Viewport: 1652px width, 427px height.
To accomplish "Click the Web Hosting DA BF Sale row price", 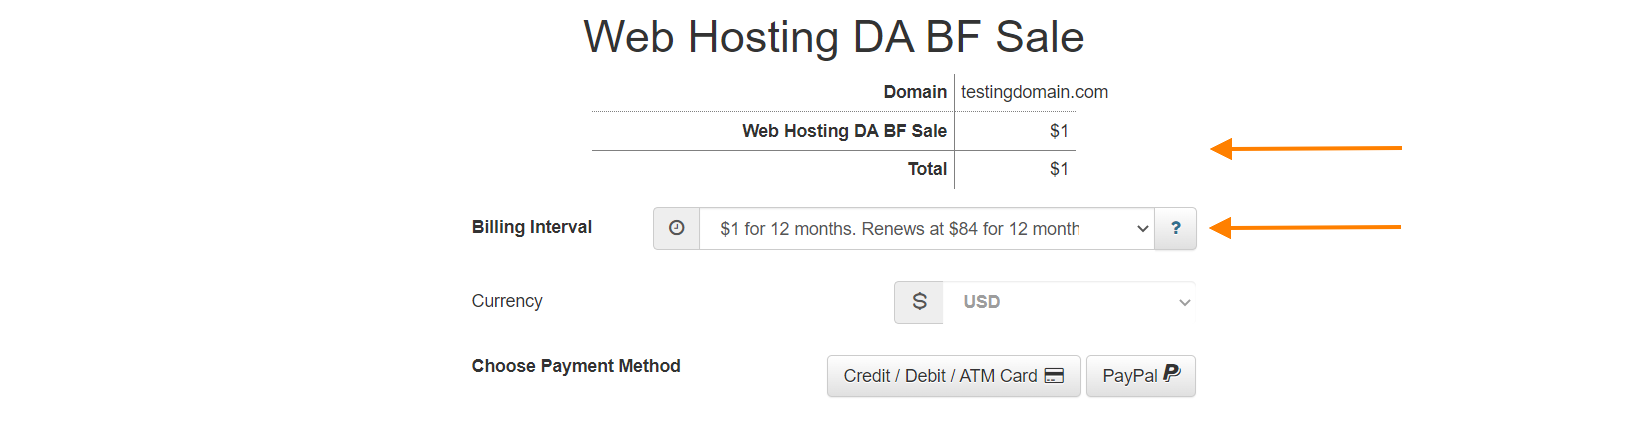I will point(1059,131).
